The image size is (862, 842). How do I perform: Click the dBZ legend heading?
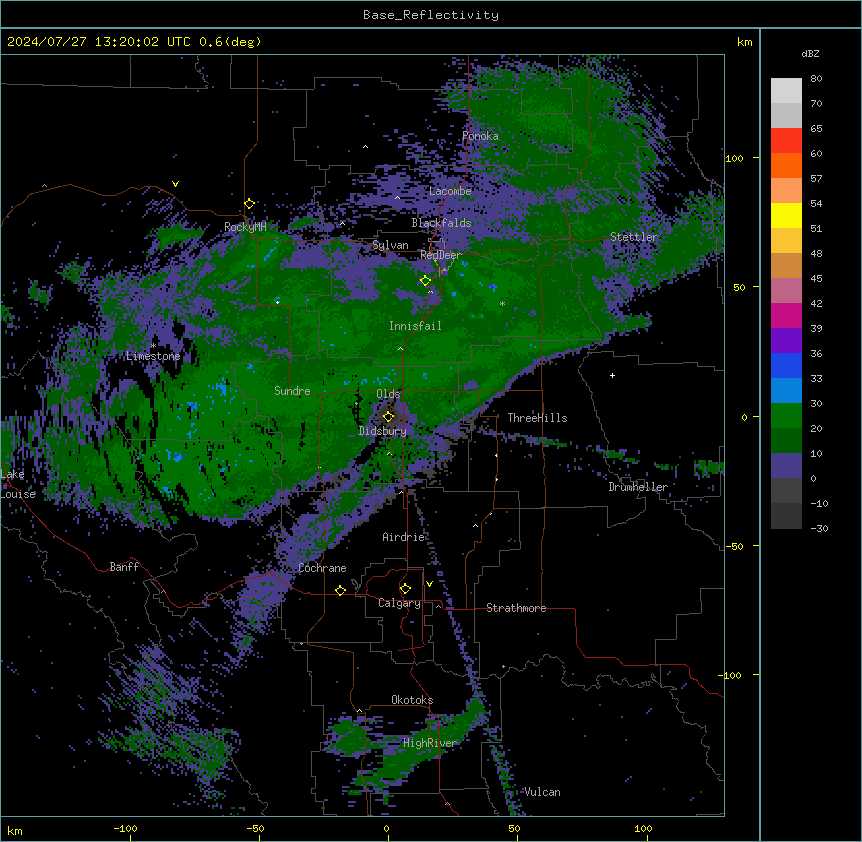coord(810,54)
